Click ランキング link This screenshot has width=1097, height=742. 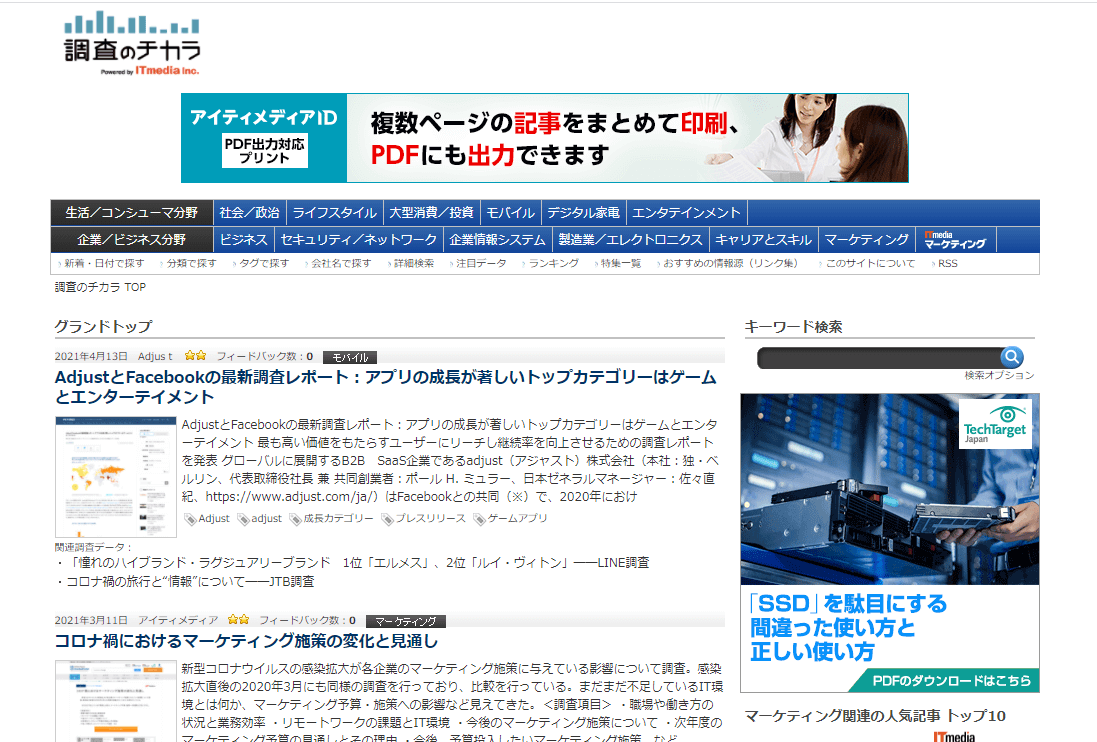pos(553,264)
